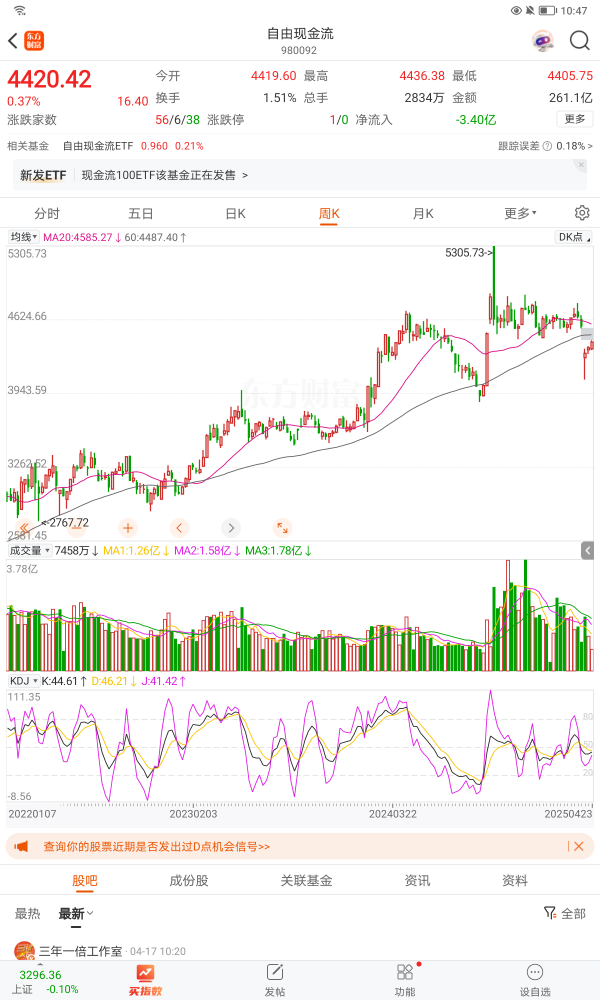Tap the 买指数 buy index icon
Image resolution: width=600 pixels, height=1000 pixels.
click(x=146, y=978)
